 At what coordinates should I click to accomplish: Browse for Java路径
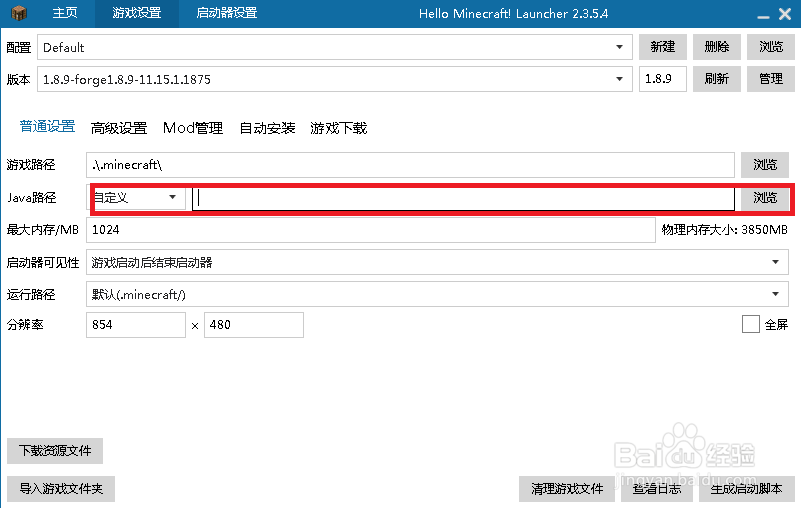point(765,198)
